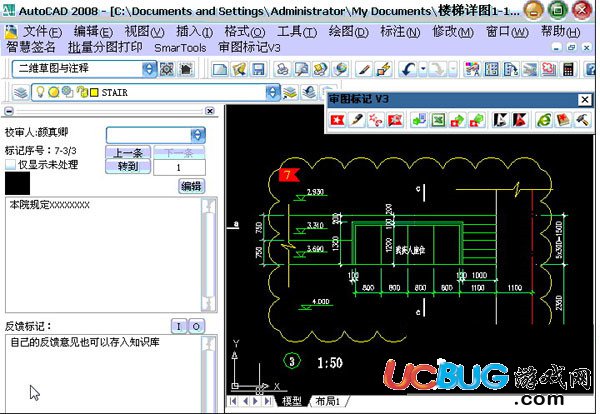
Task: Click the Save floppy disk icon
Action: [259, 69]
